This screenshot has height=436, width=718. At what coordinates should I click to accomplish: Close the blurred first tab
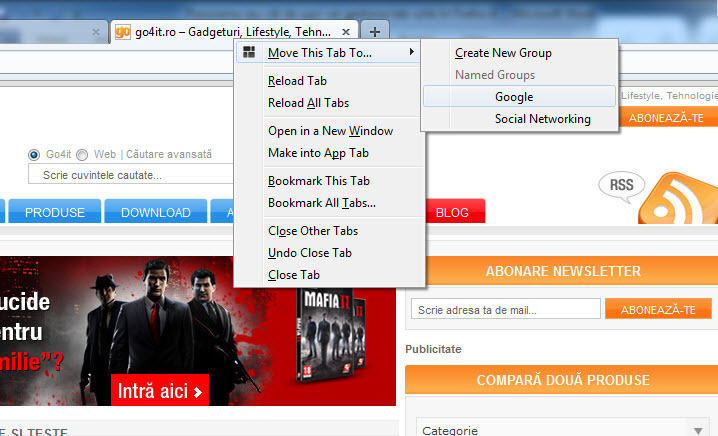click(96, 32)
